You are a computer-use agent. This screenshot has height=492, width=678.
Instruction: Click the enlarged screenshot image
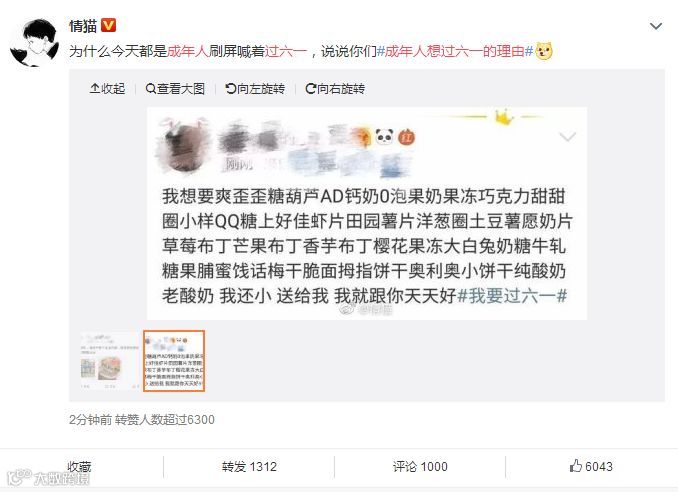coord(367,214)
